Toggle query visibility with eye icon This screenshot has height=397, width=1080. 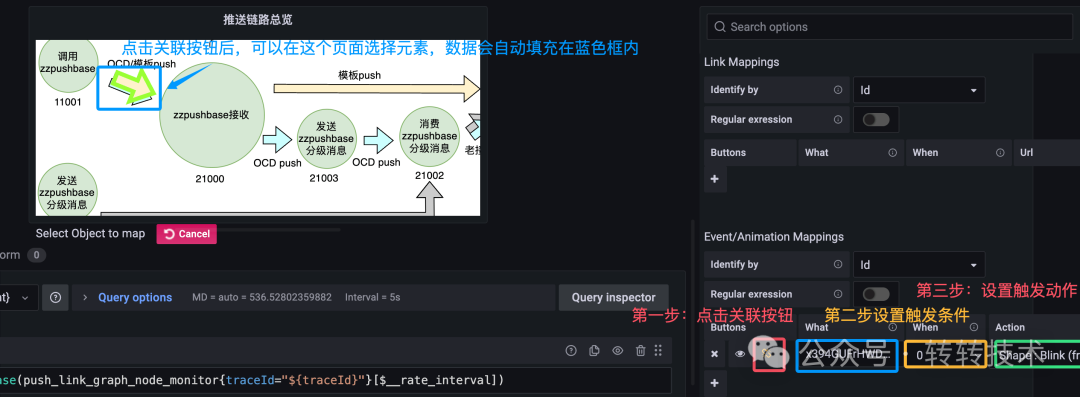618,351
